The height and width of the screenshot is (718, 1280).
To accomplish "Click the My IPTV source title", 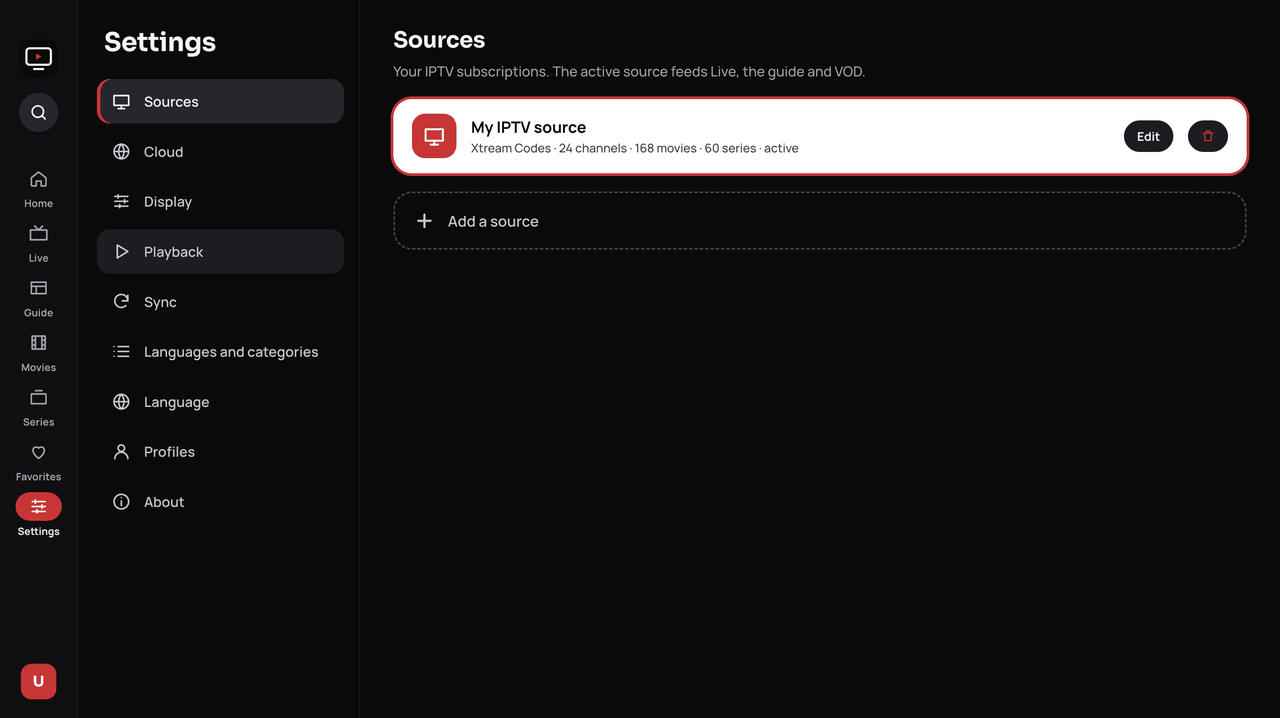I will coord(528,127).
